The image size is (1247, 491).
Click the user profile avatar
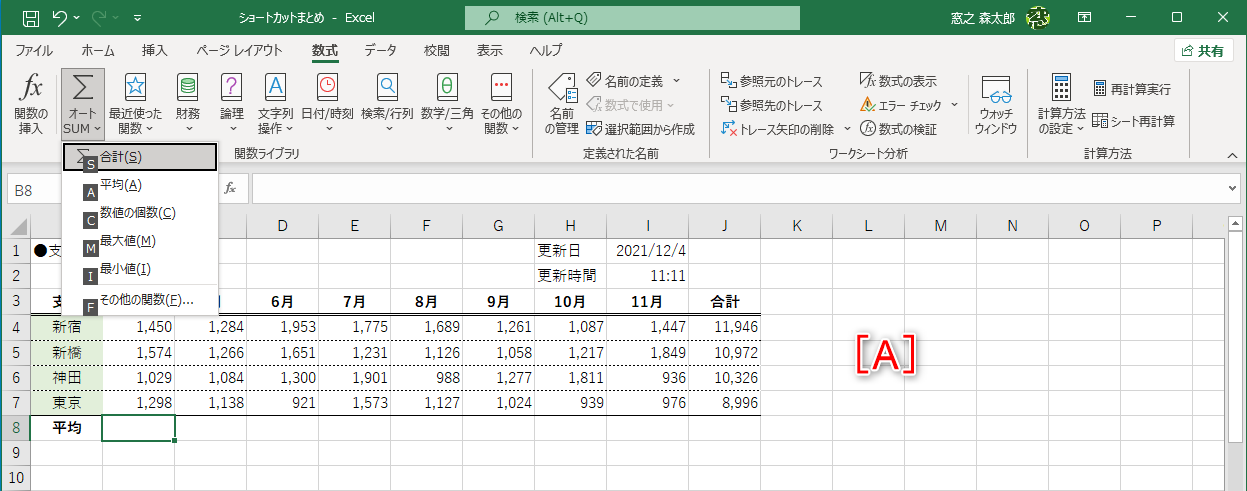(x=1037, y=18)
